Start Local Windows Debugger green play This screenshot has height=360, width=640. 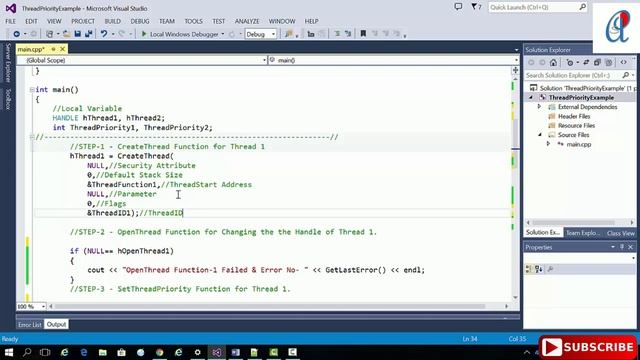tap(144, 34)
